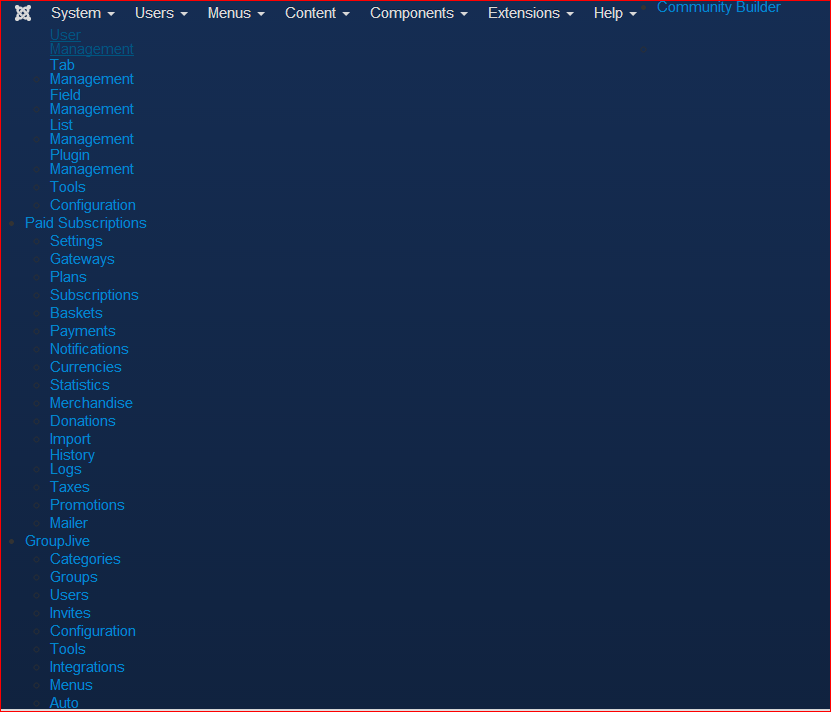The image size is (831, 712).
Task: Open Configuration listed above Paid Subscriptions
Action: (x=93, y=205)
